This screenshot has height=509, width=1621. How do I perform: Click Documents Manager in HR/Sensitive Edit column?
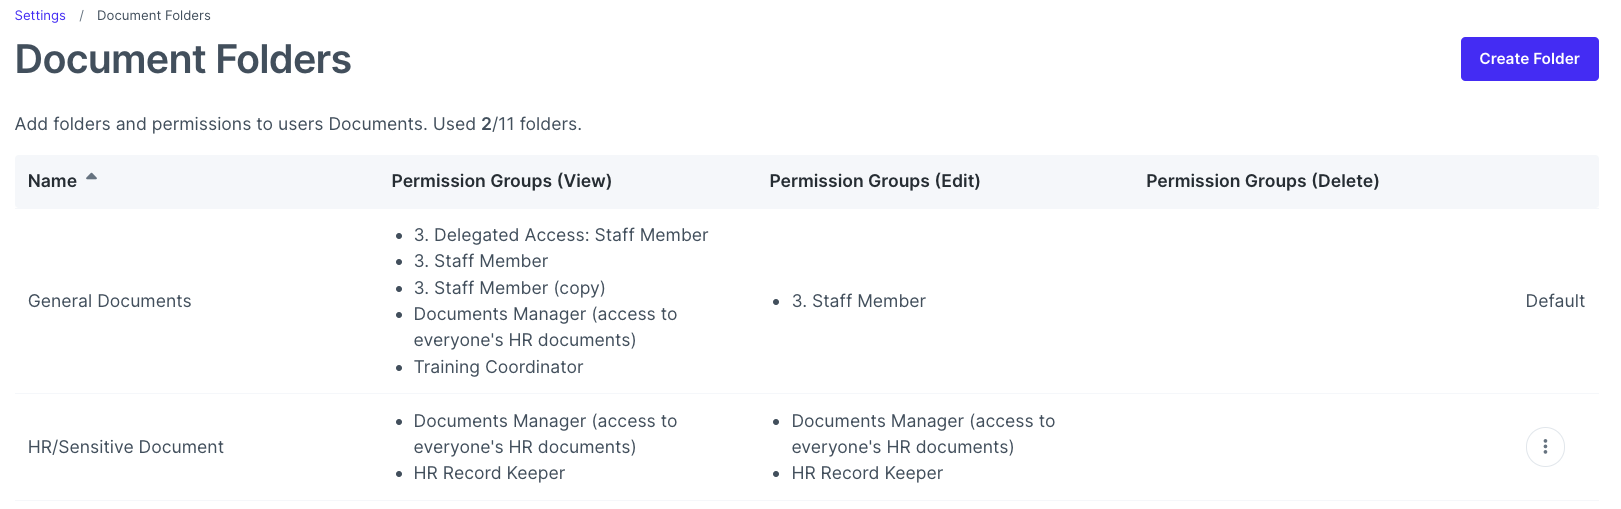[x=923, y=434]
